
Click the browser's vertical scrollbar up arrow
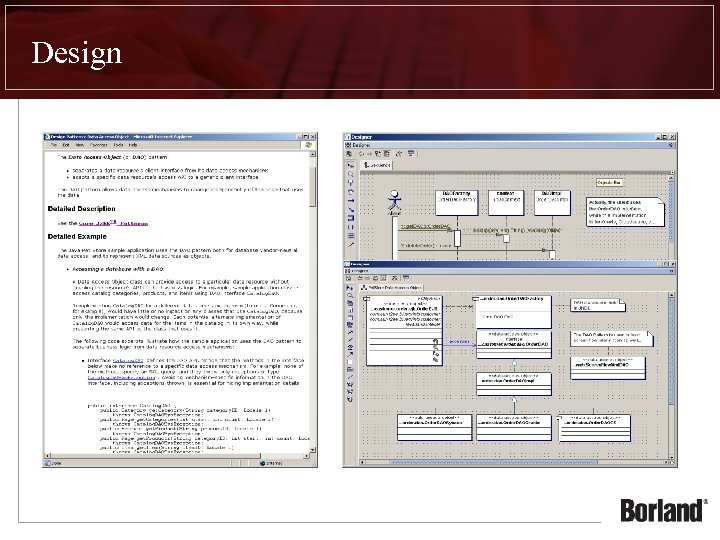click(x=313, y=154)
